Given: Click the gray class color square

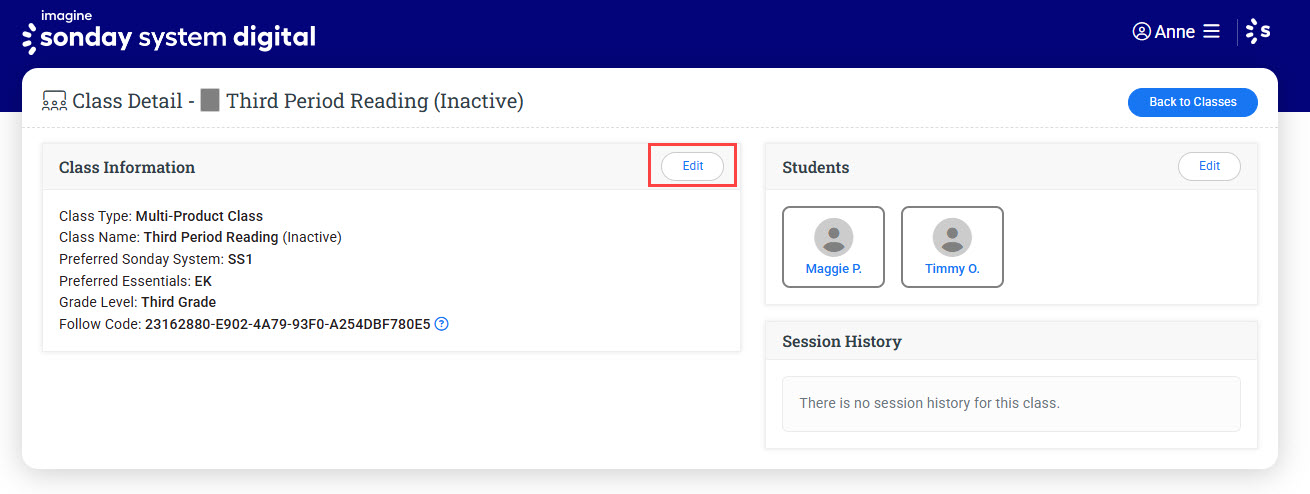Looking at the screenshot, I should click(x=210, y=101).
